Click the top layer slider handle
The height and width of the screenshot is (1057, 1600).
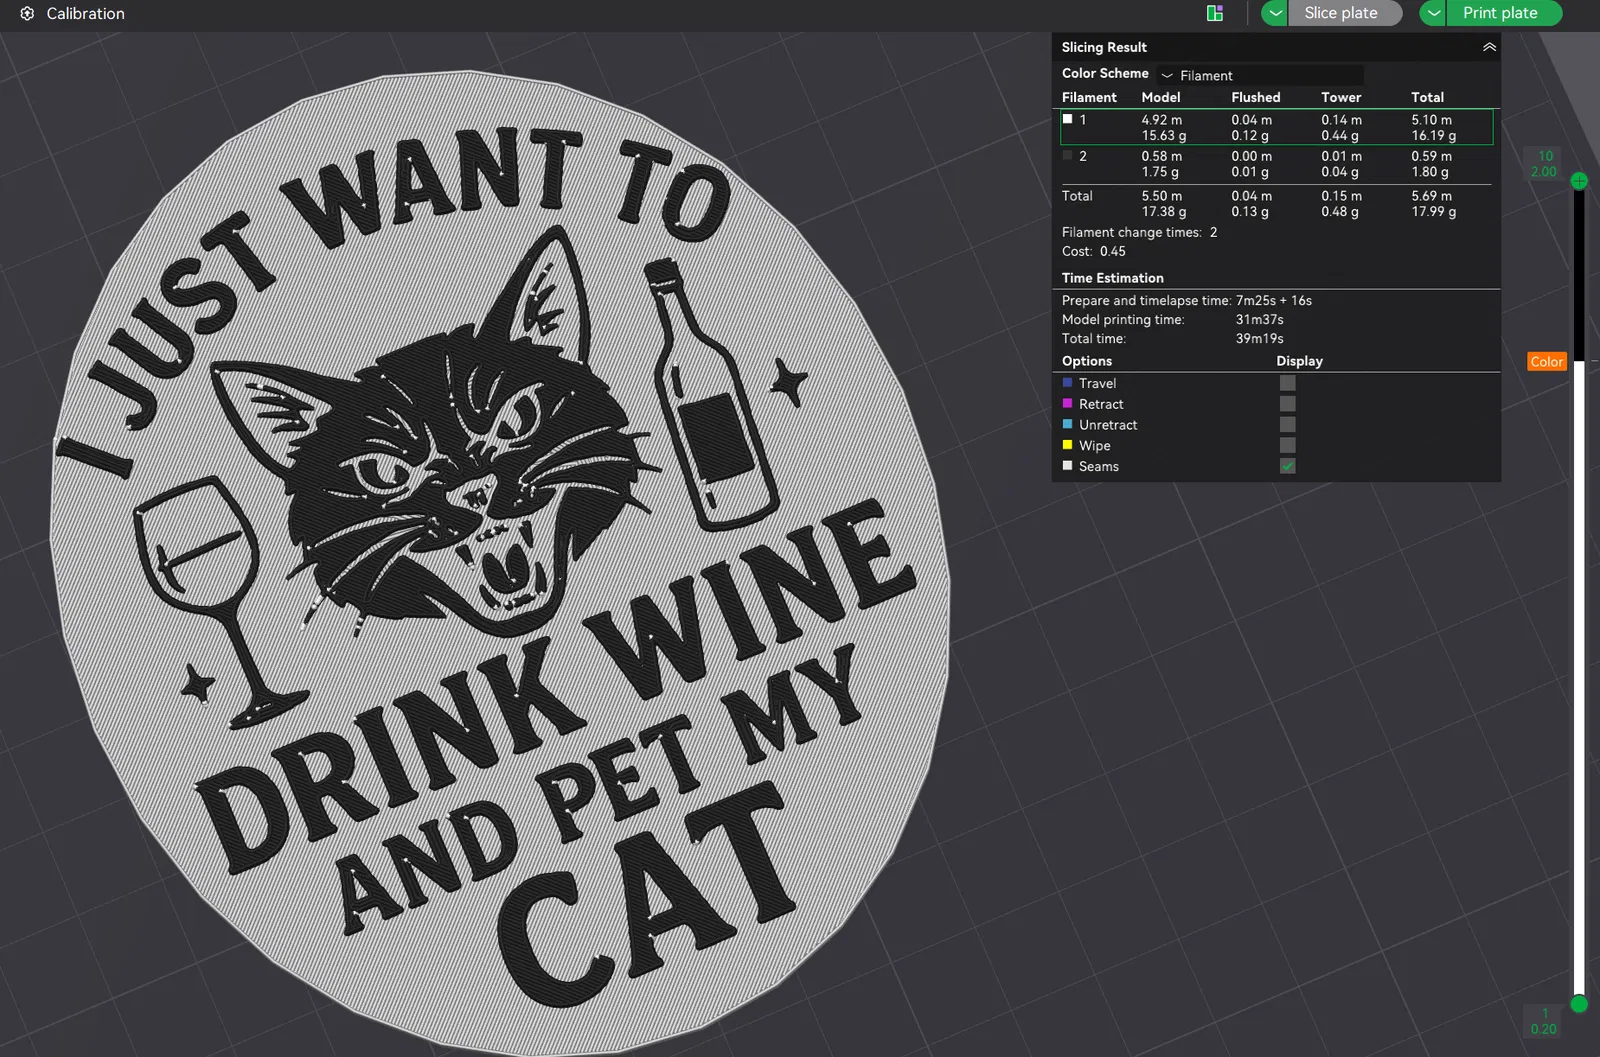(1579, 181)
